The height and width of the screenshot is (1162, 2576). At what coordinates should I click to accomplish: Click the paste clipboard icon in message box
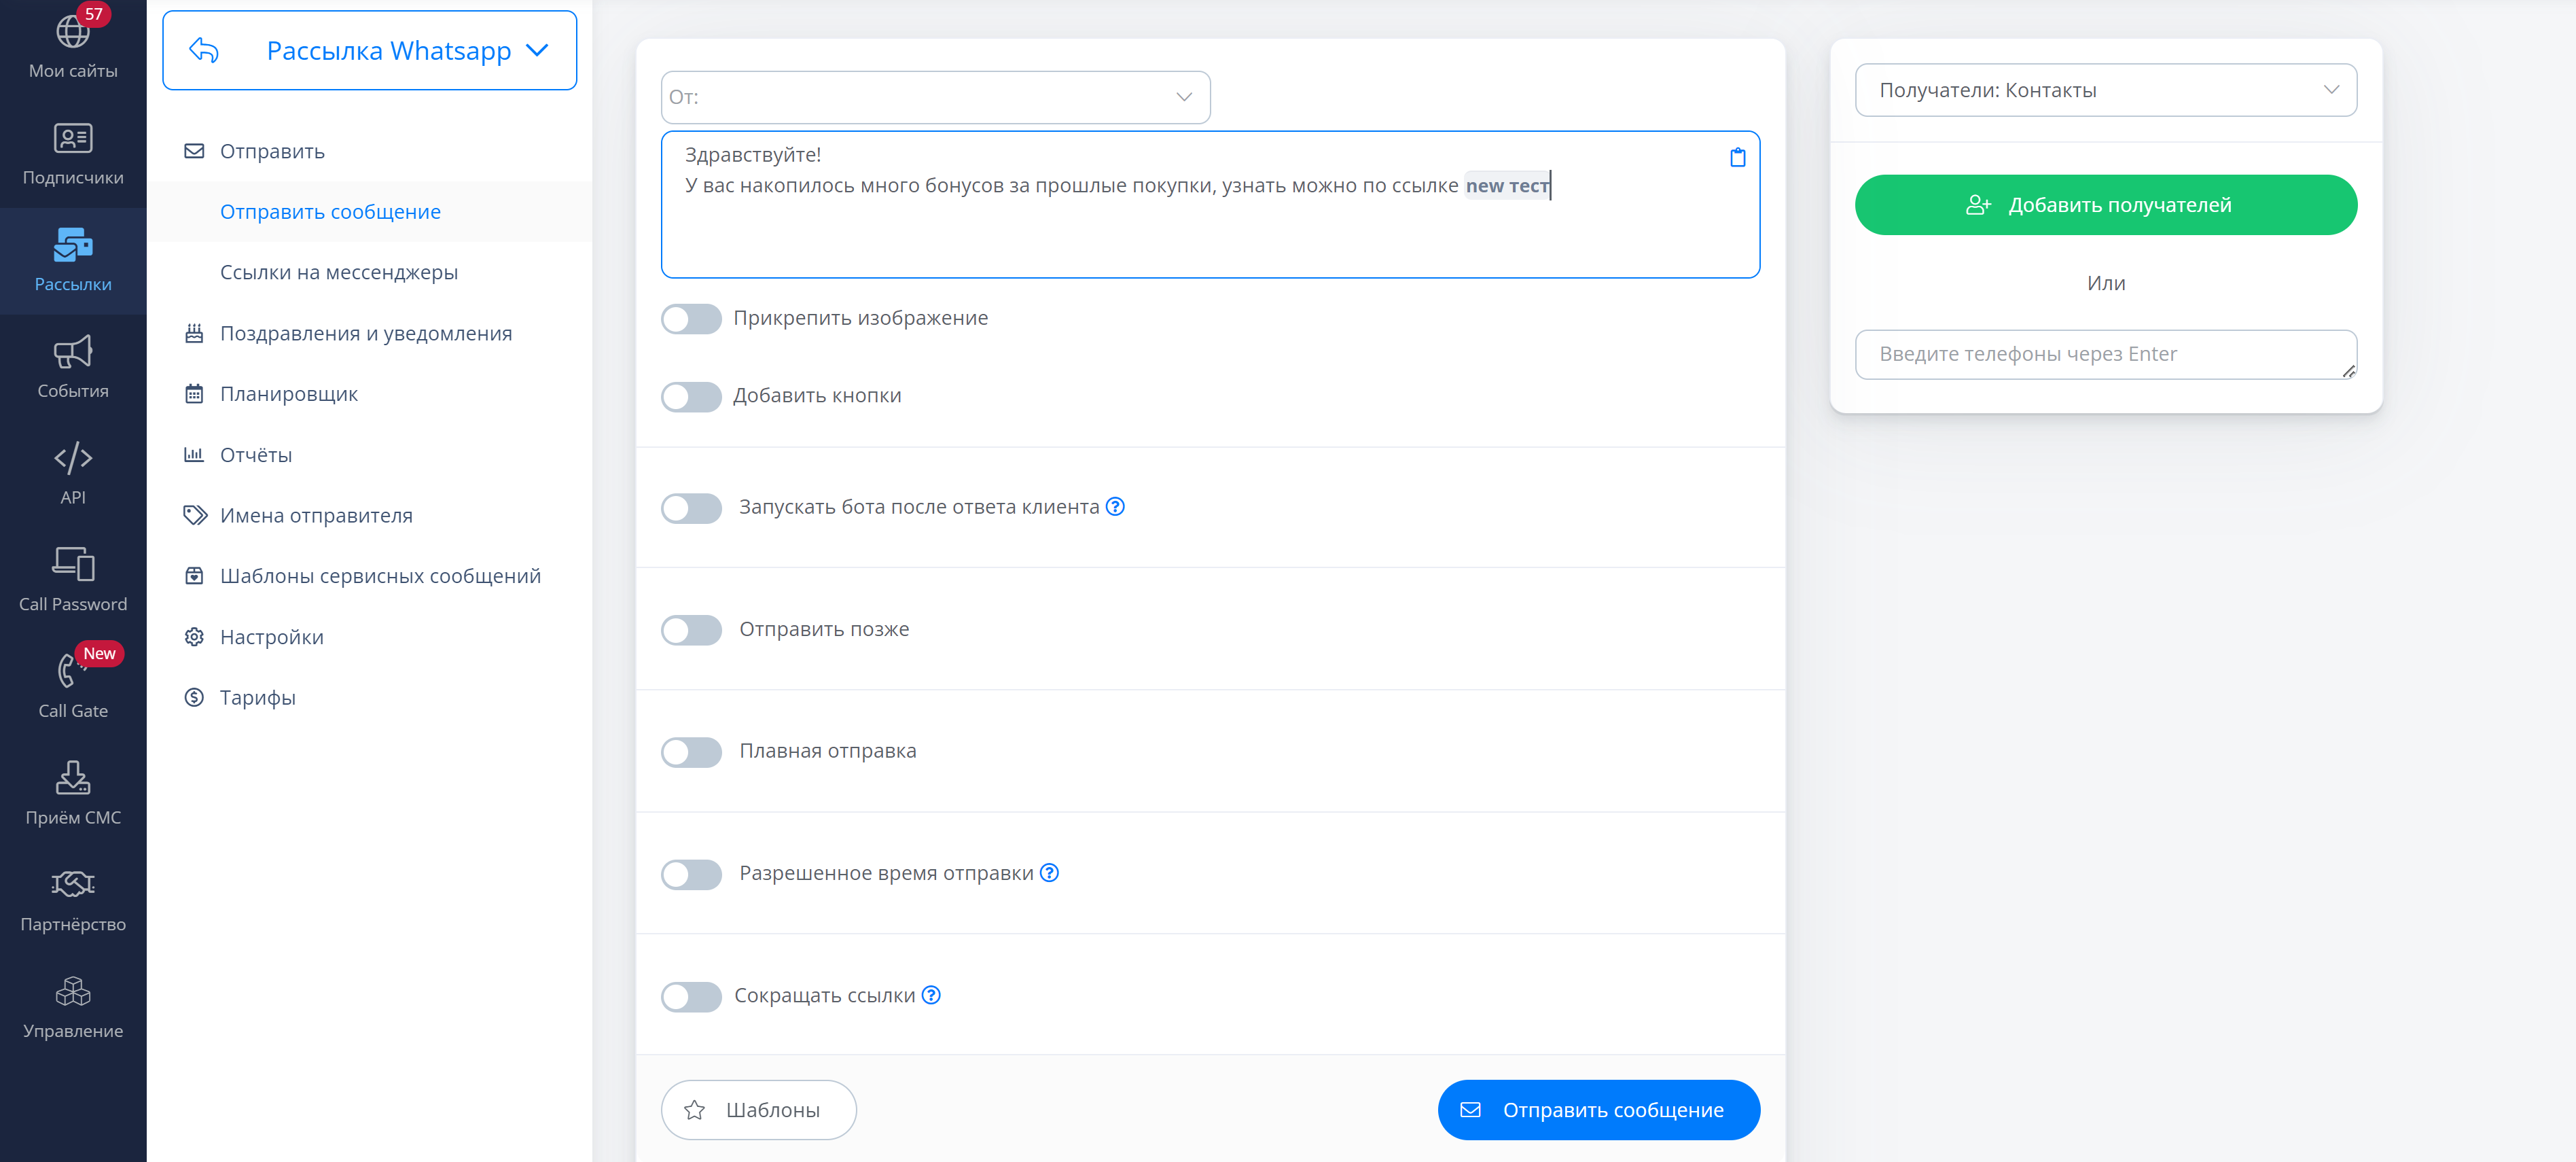(x=1737, y=158)
